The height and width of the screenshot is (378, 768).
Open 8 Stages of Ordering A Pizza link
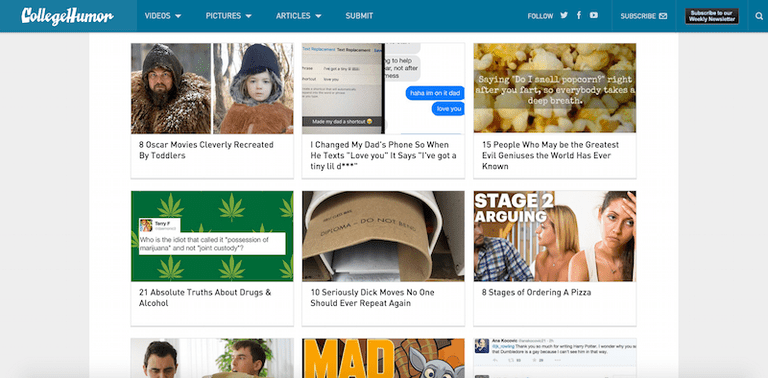tap(536, 292)
